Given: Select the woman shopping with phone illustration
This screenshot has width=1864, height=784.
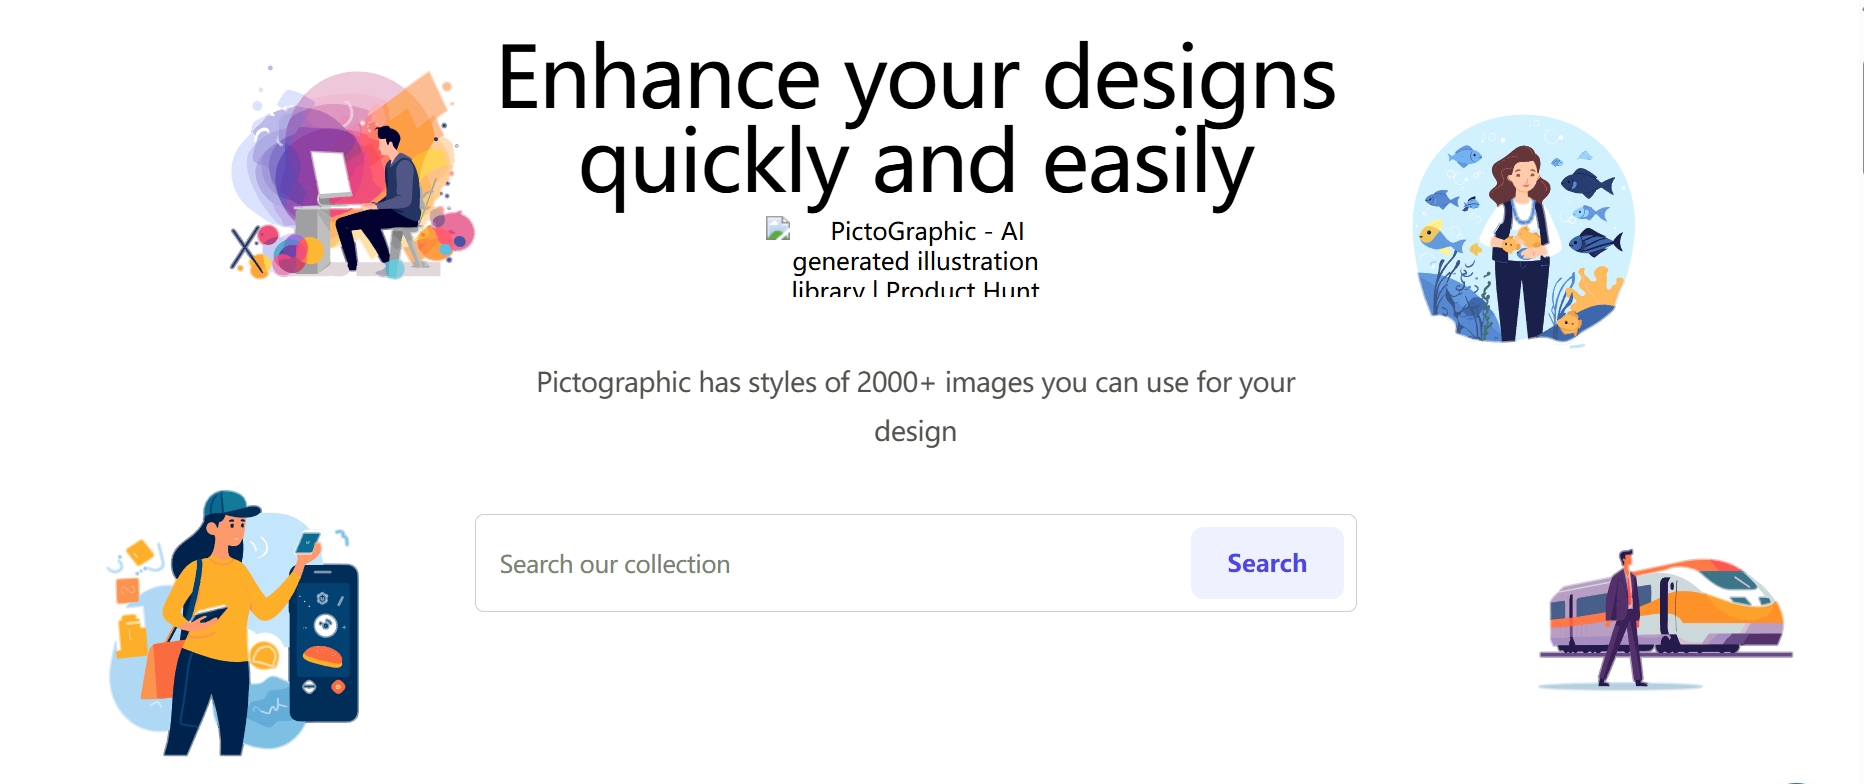Looking at the screenshot, I should [x=233, y=623].
